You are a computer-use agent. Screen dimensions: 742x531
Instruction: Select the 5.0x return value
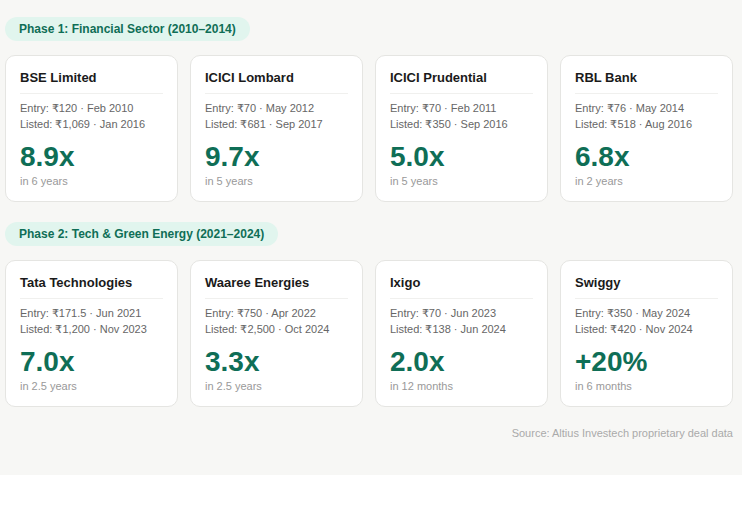417,156
